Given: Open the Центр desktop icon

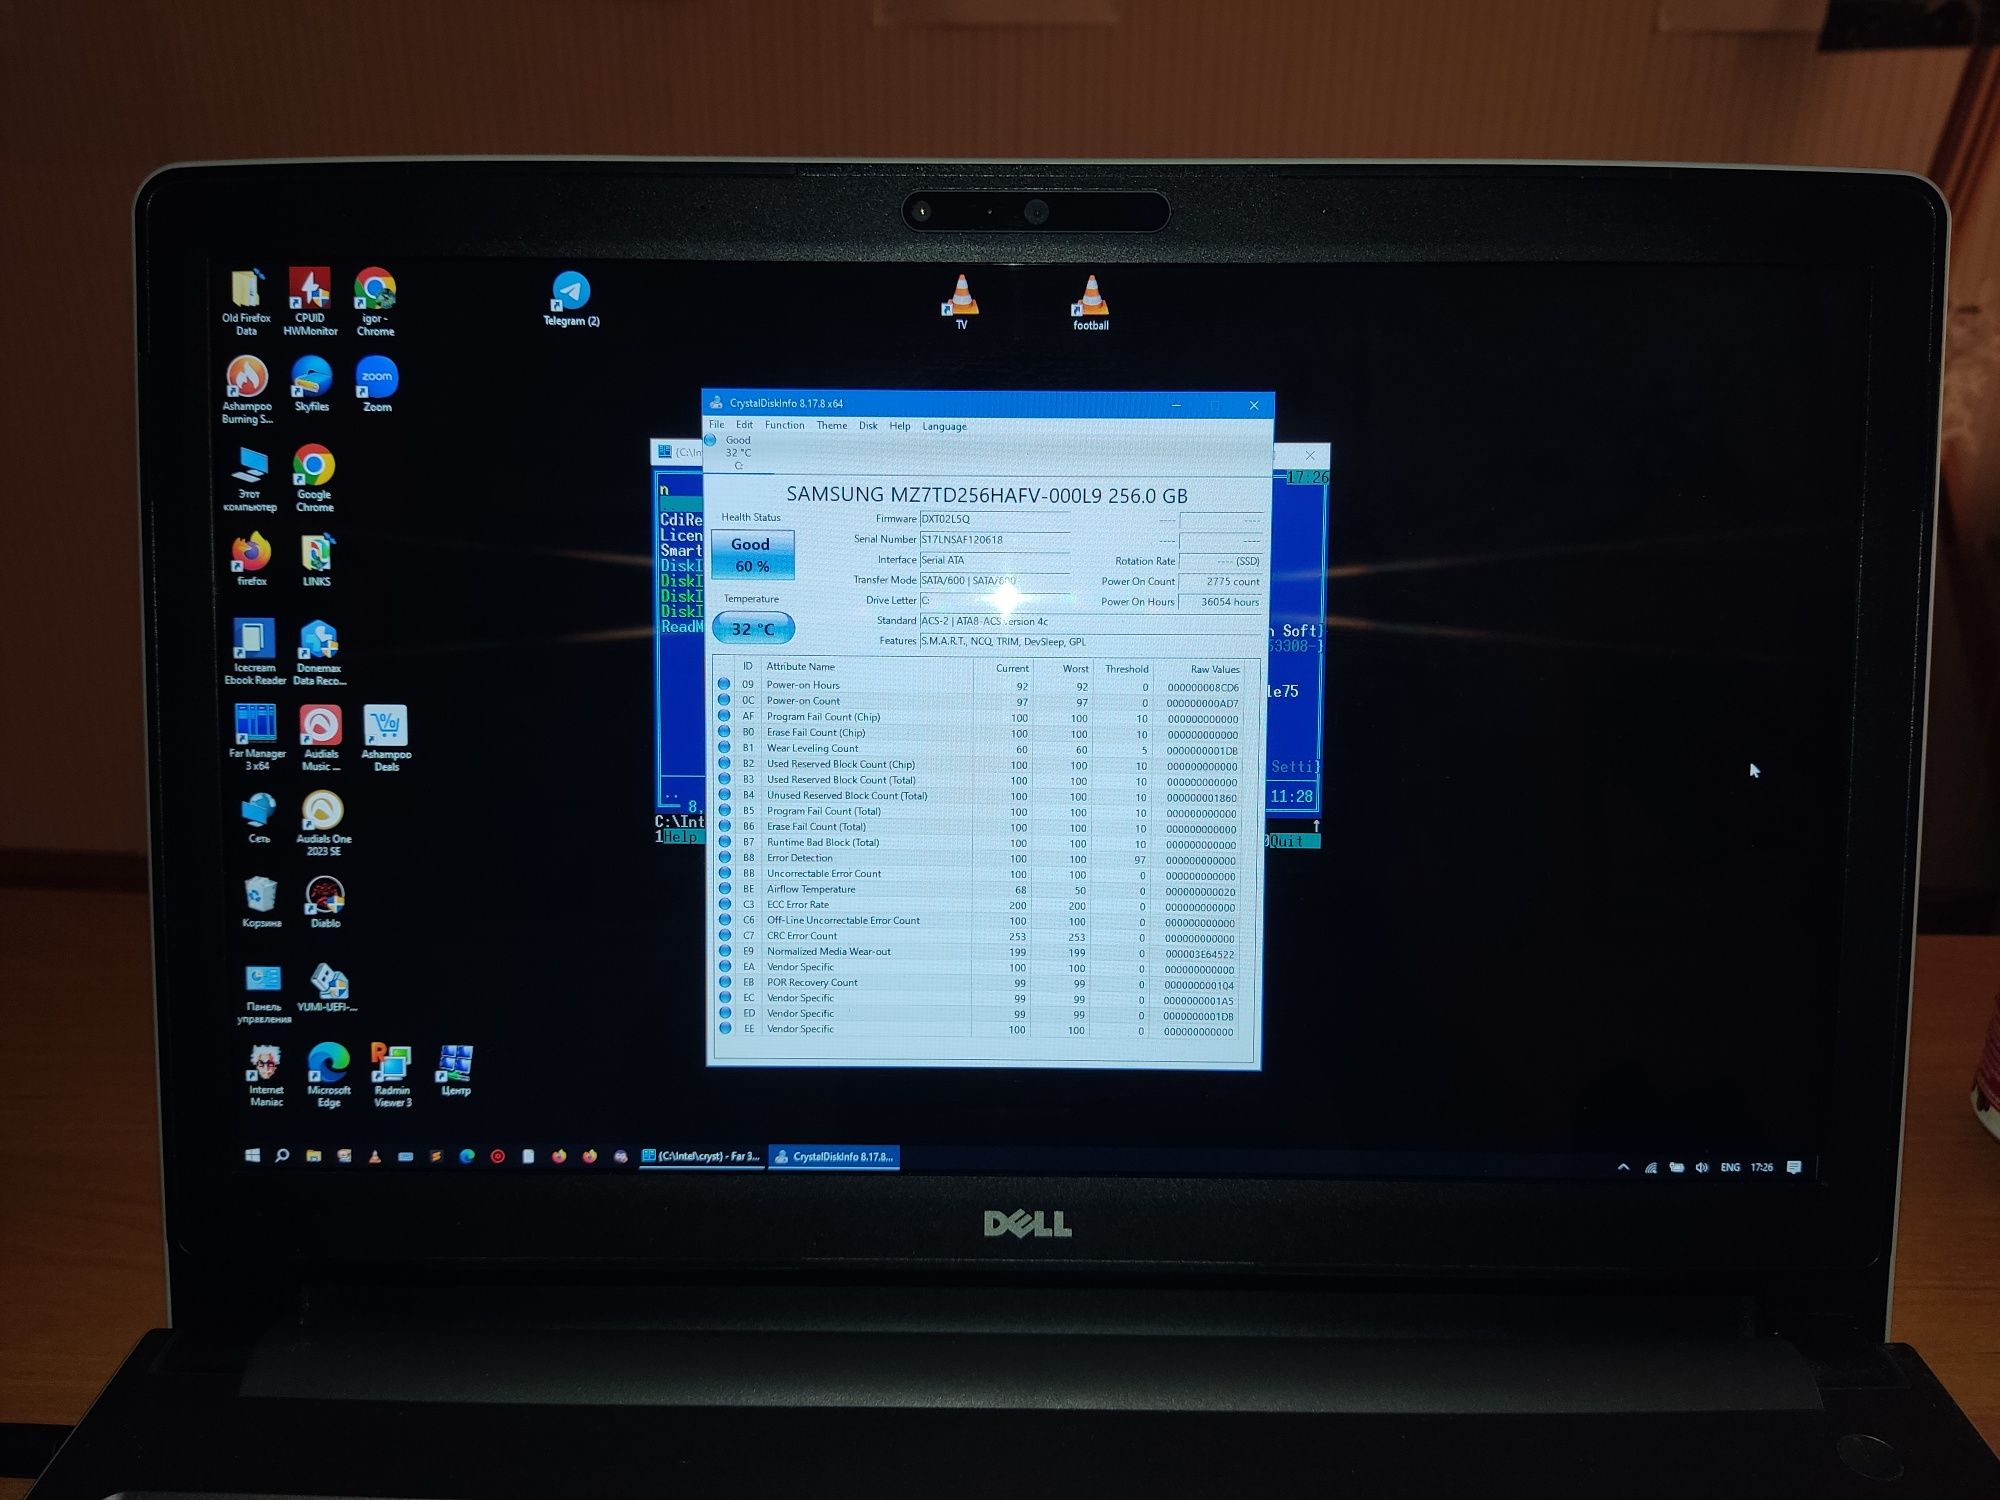Looking at the screenshot, I should click(456, 1070).
